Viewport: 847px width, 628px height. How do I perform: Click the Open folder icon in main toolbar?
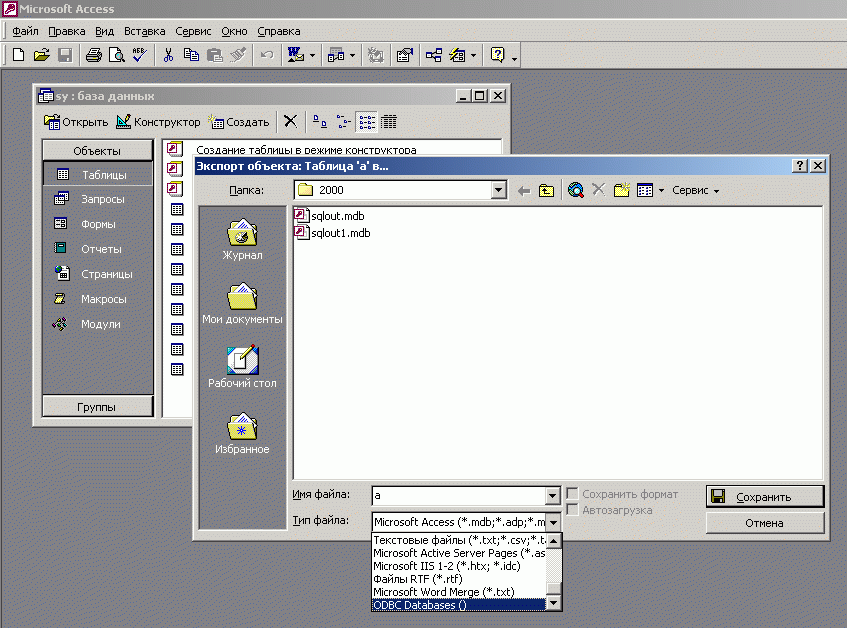tap(42, 55)
